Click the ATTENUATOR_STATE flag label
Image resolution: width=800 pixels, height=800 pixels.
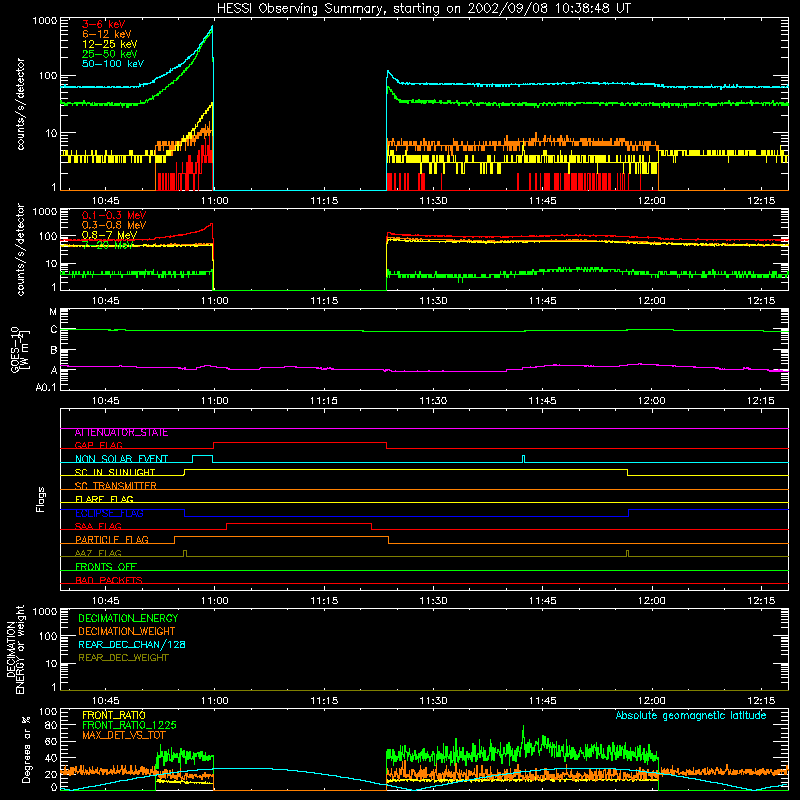click(121, 433)
